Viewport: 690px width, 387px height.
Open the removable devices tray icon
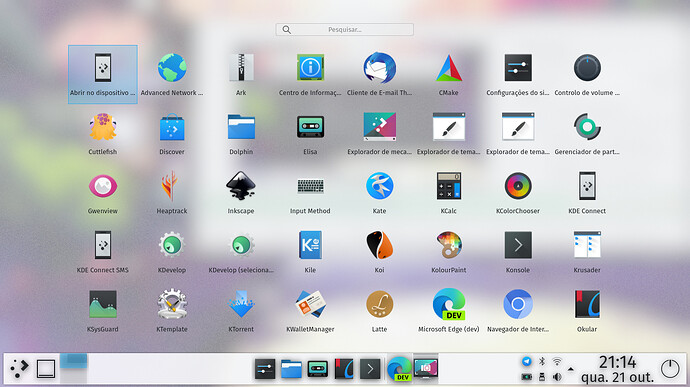pyautogui.click(x=542, y=377)
